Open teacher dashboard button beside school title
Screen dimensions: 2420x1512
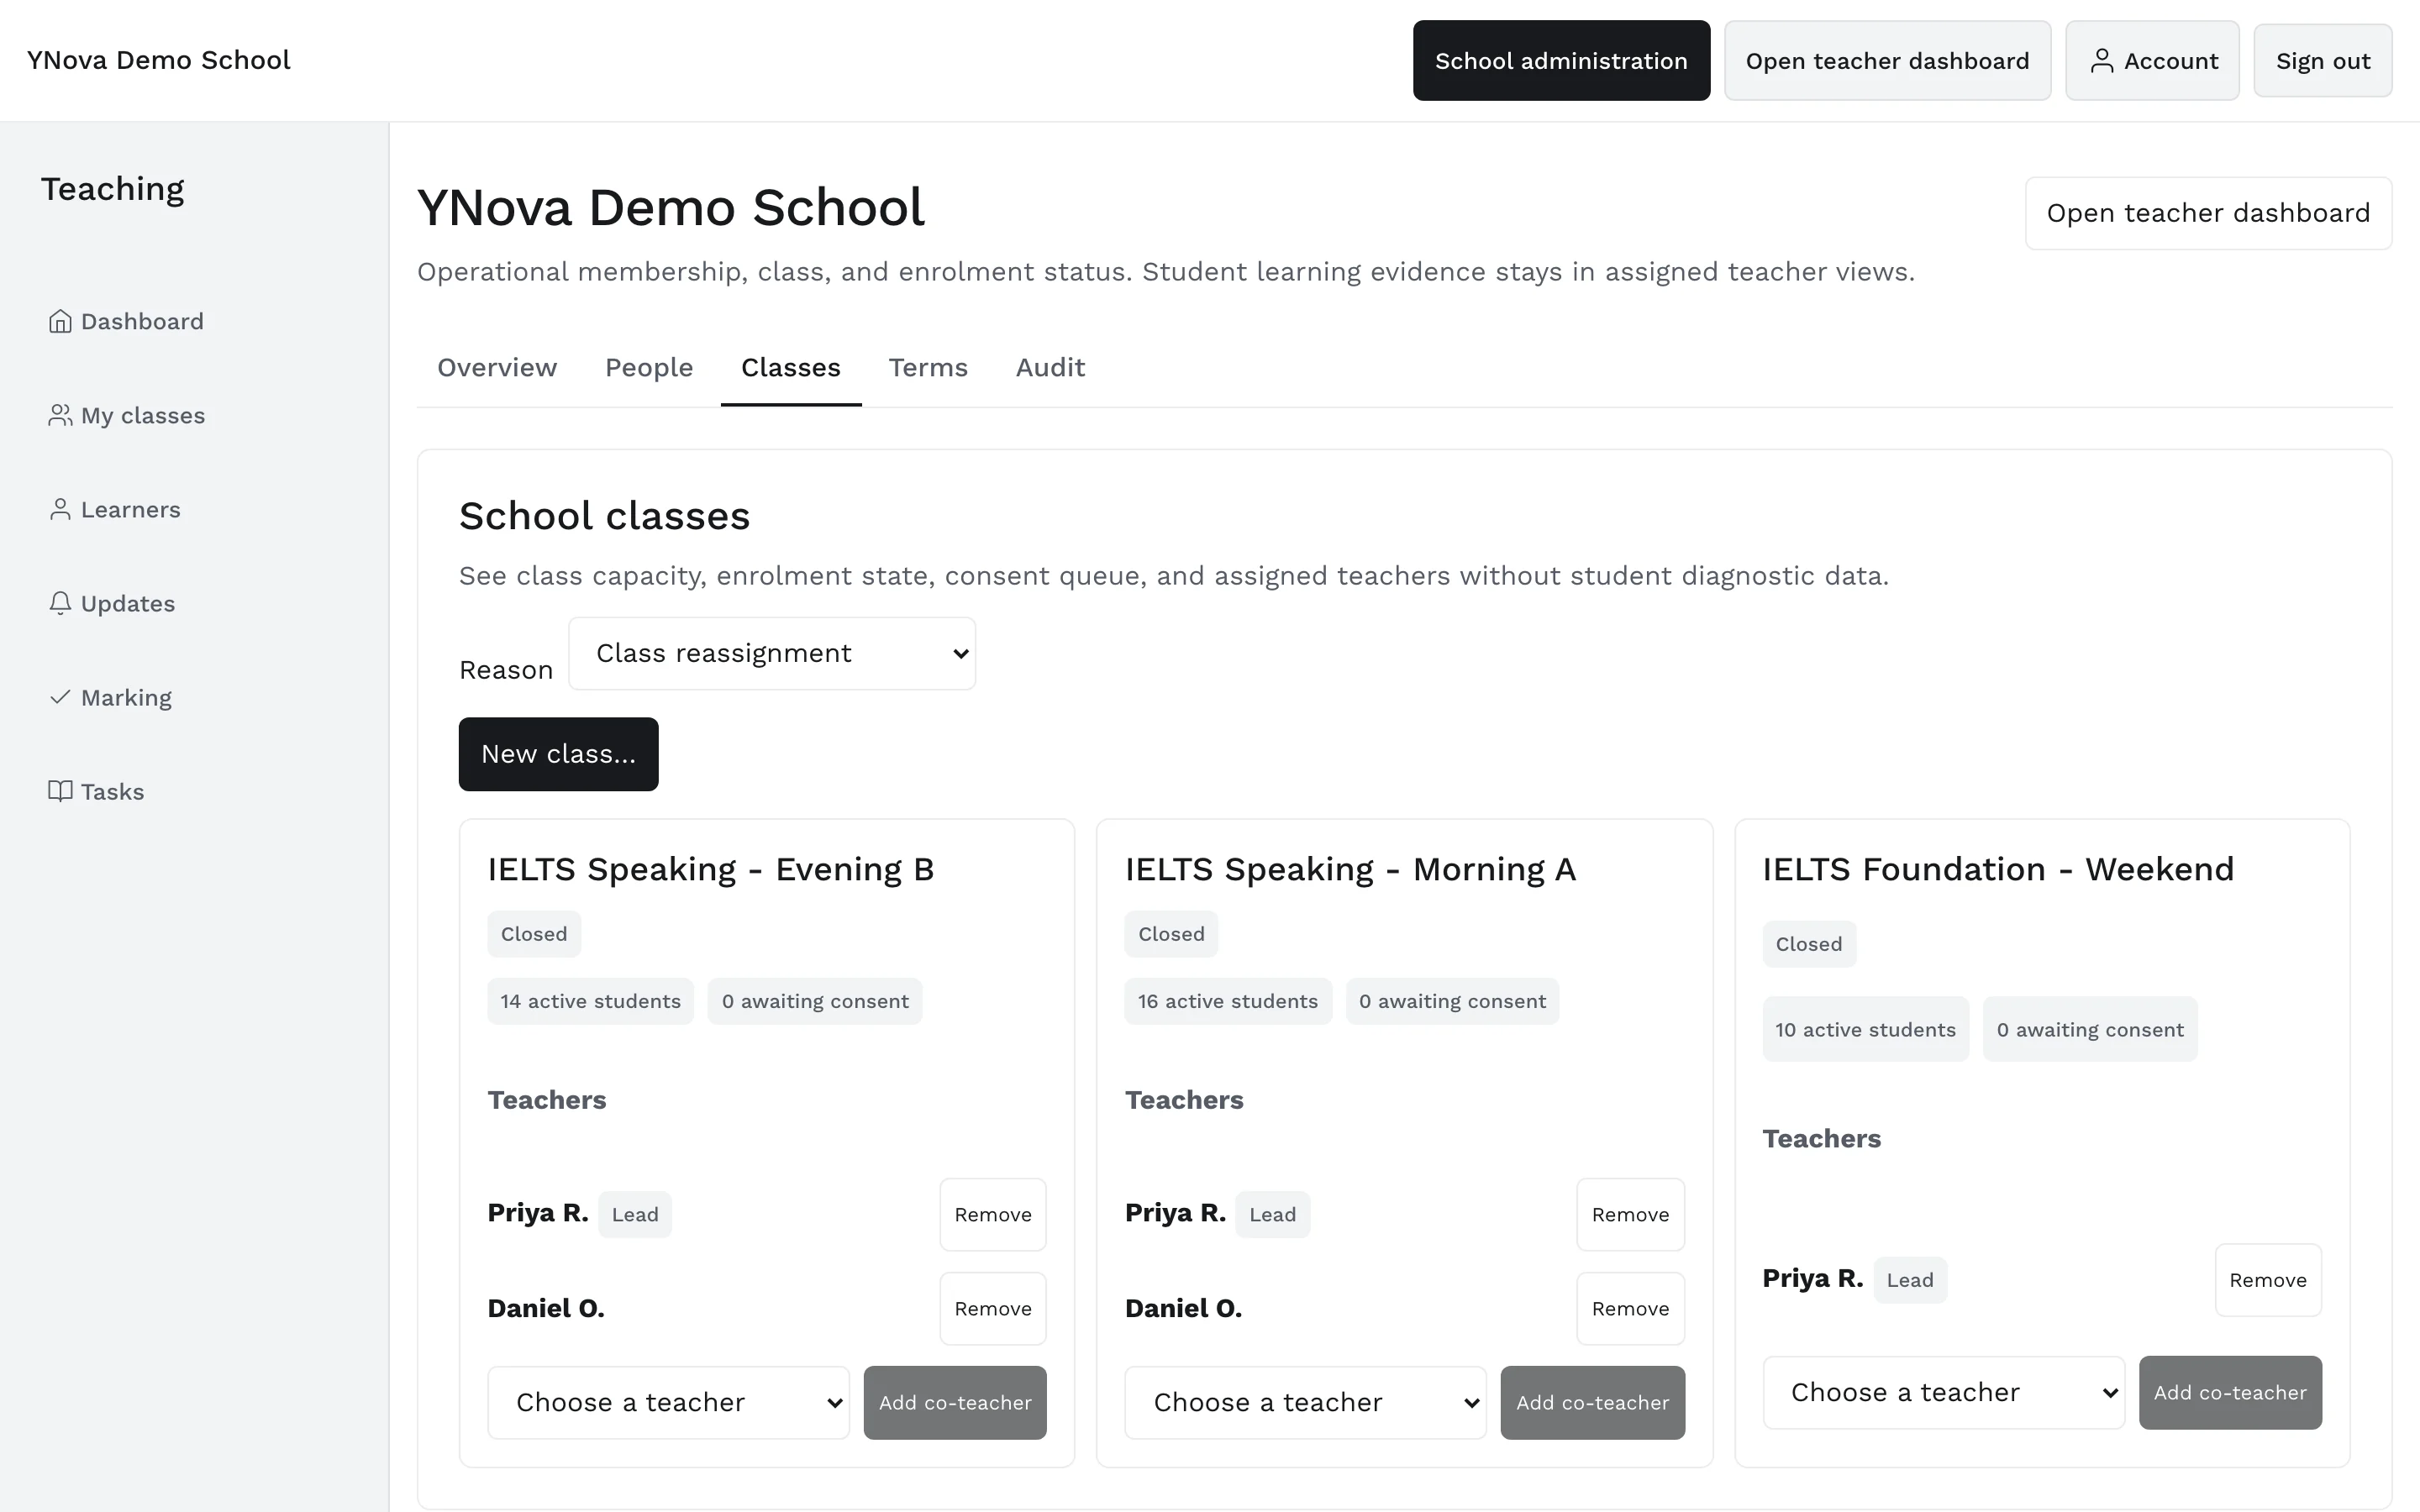2208,213
